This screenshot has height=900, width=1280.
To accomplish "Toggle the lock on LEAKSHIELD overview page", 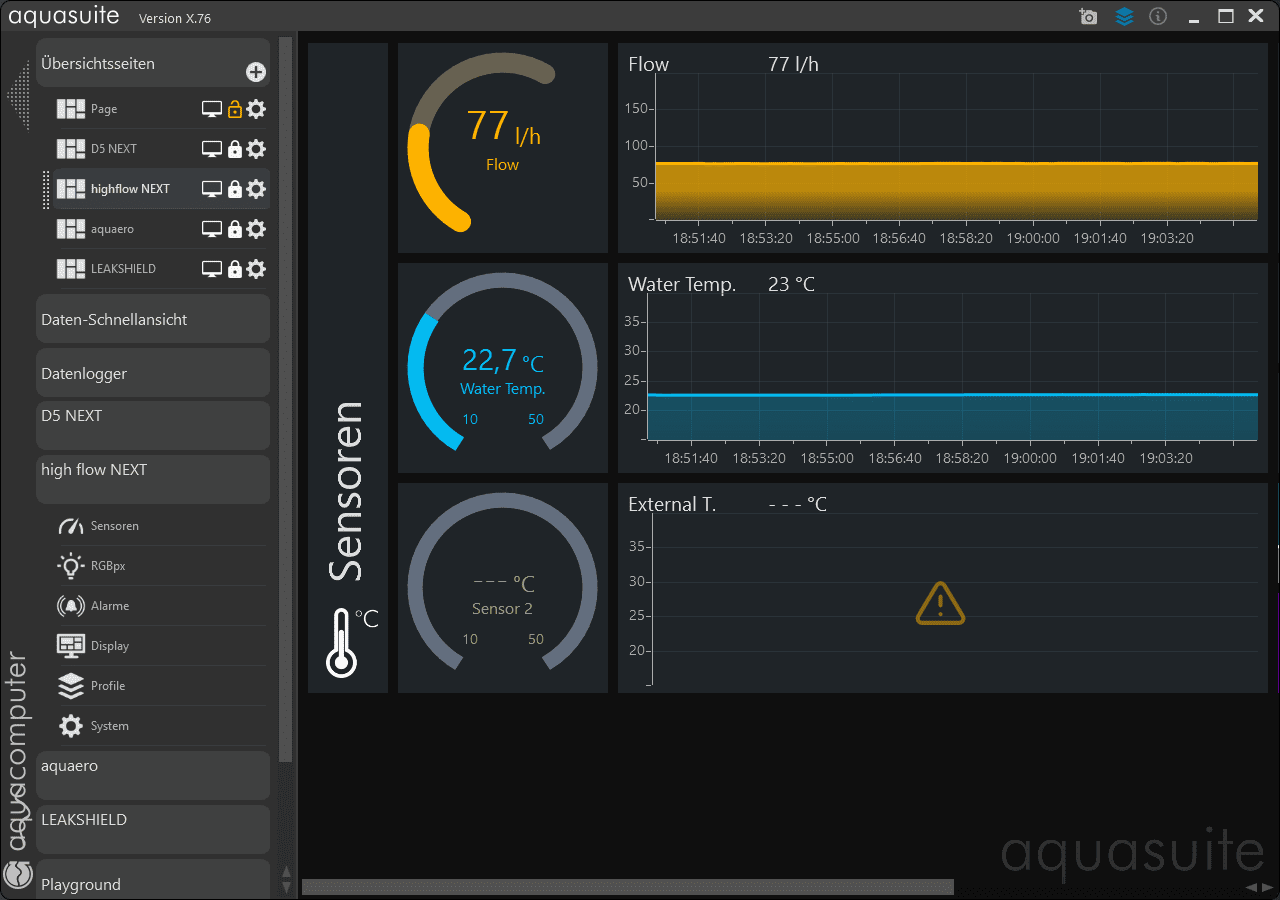I will pyautogui.click(x=234, y=269).
